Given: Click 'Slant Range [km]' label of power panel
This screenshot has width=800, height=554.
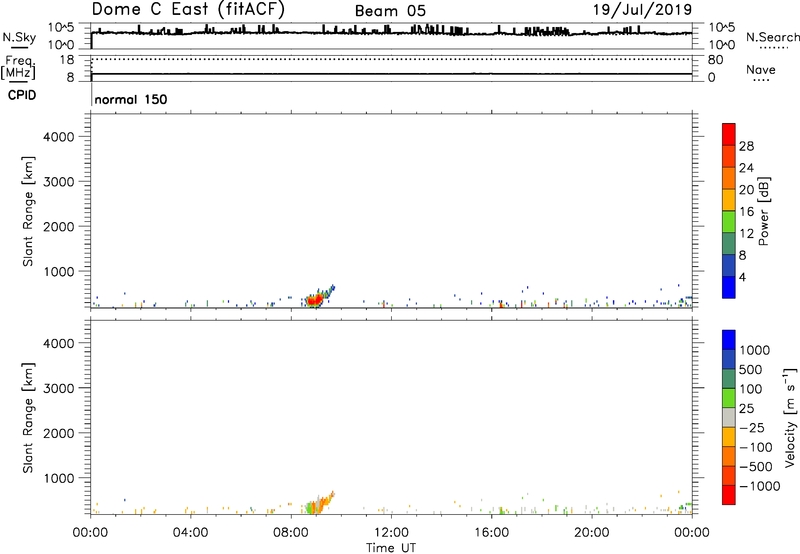Looking at the screenshot, I should 28,211.
